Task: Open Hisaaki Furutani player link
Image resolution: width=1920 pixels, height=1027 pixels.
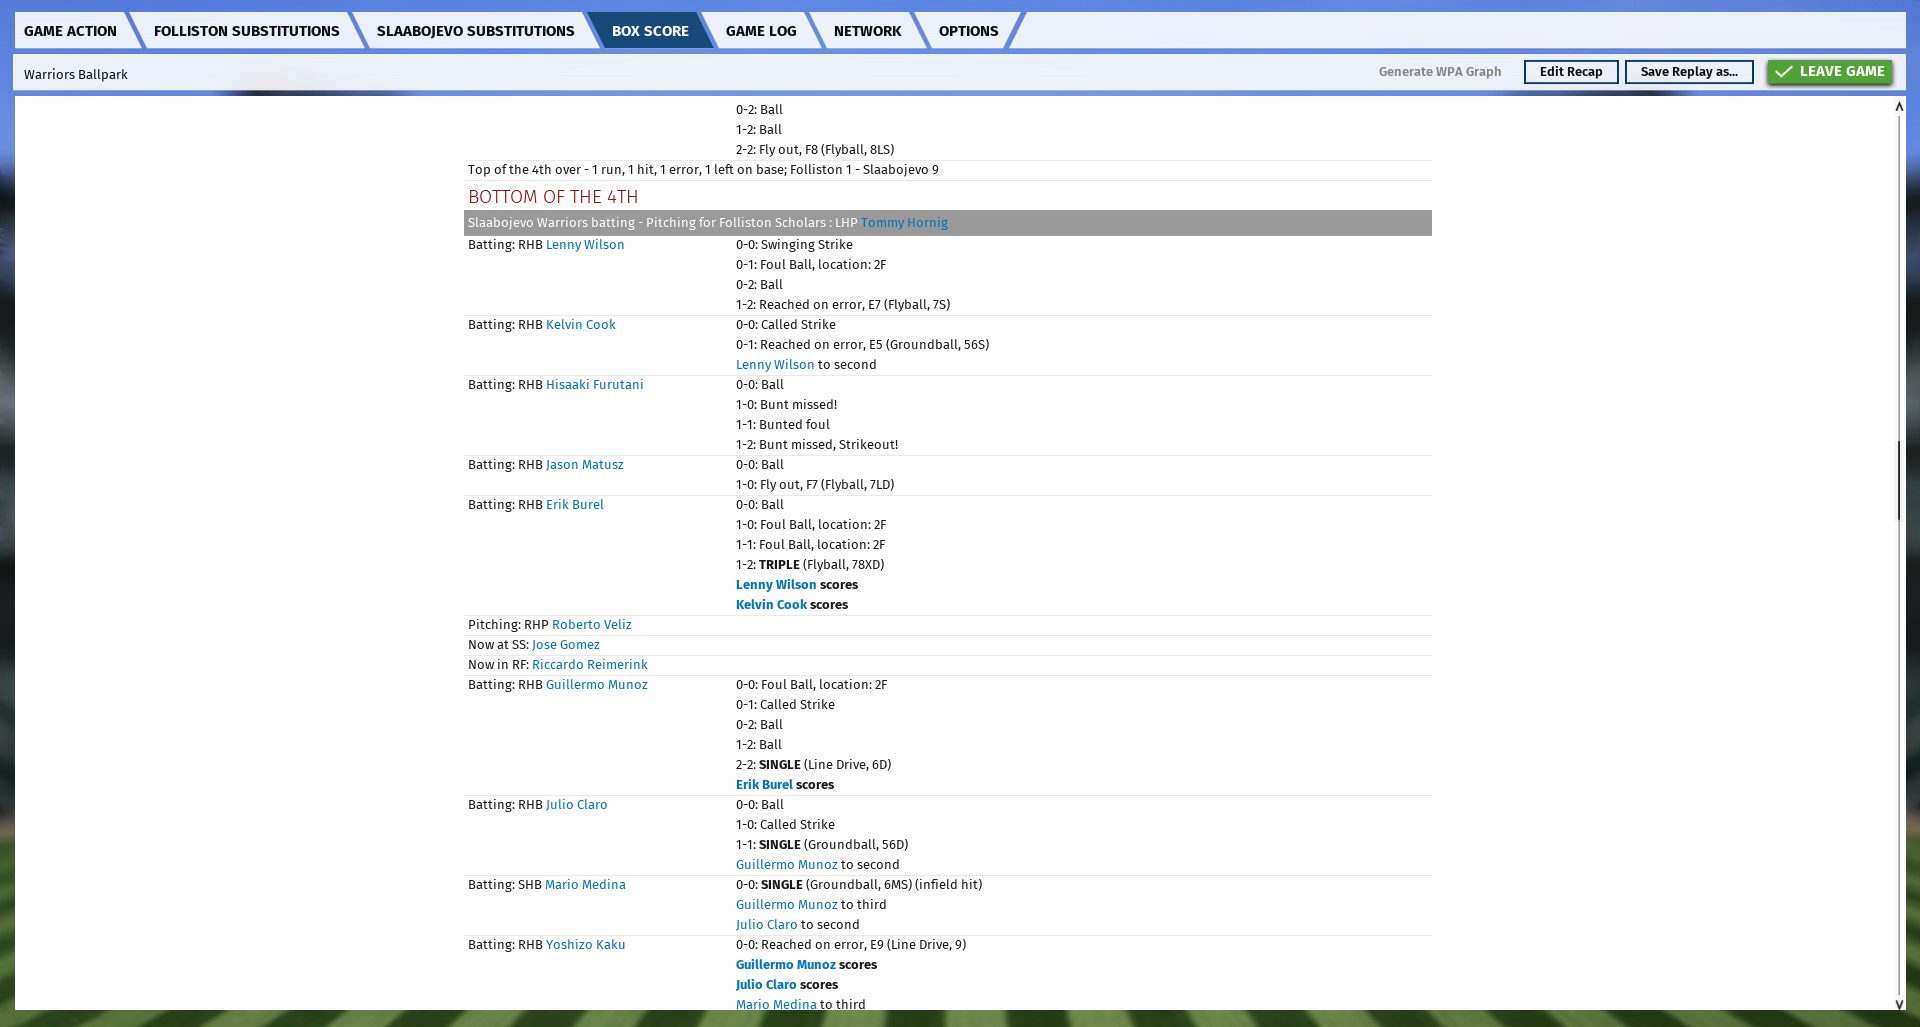Action: coord(594,385)
